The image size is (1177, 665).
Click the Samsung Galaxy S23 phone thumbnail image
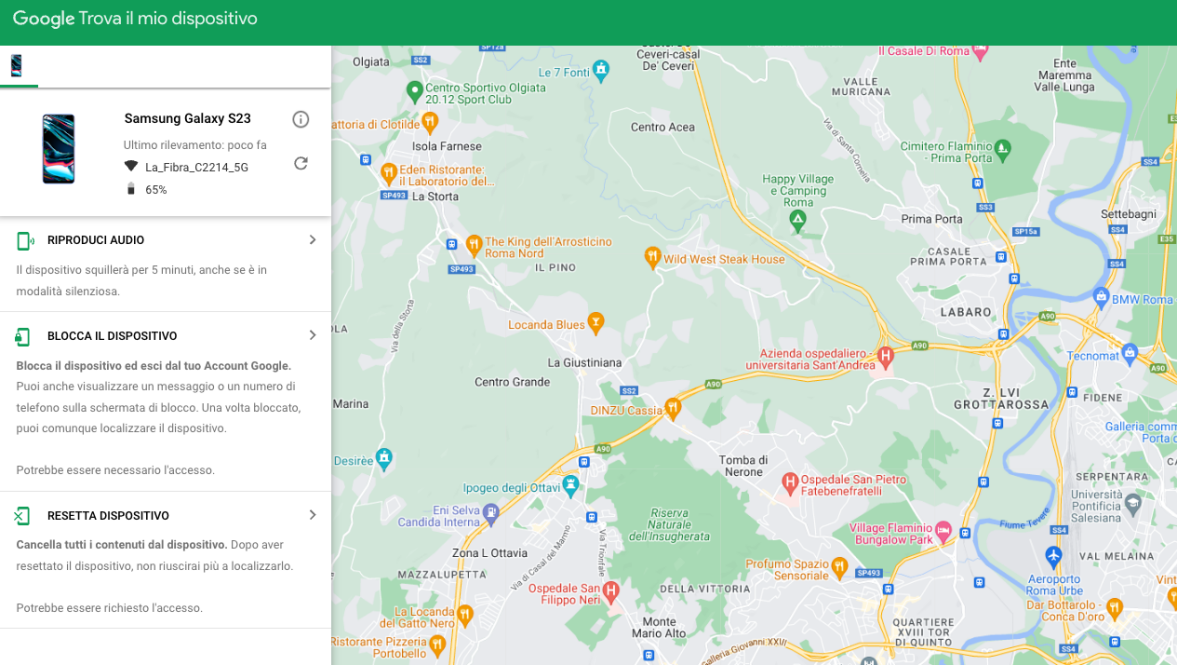[x=58, y=152]
